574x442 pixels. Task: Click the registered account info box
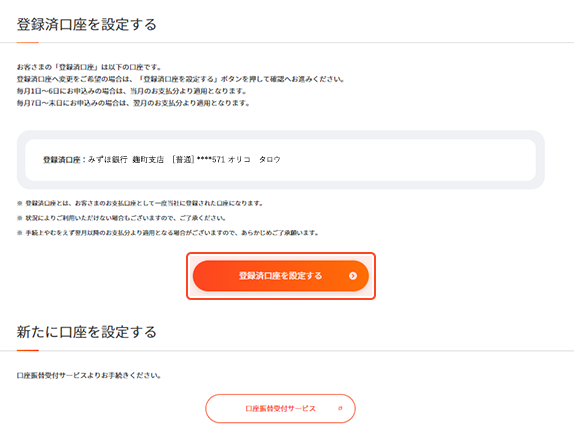tap(280, 160)
